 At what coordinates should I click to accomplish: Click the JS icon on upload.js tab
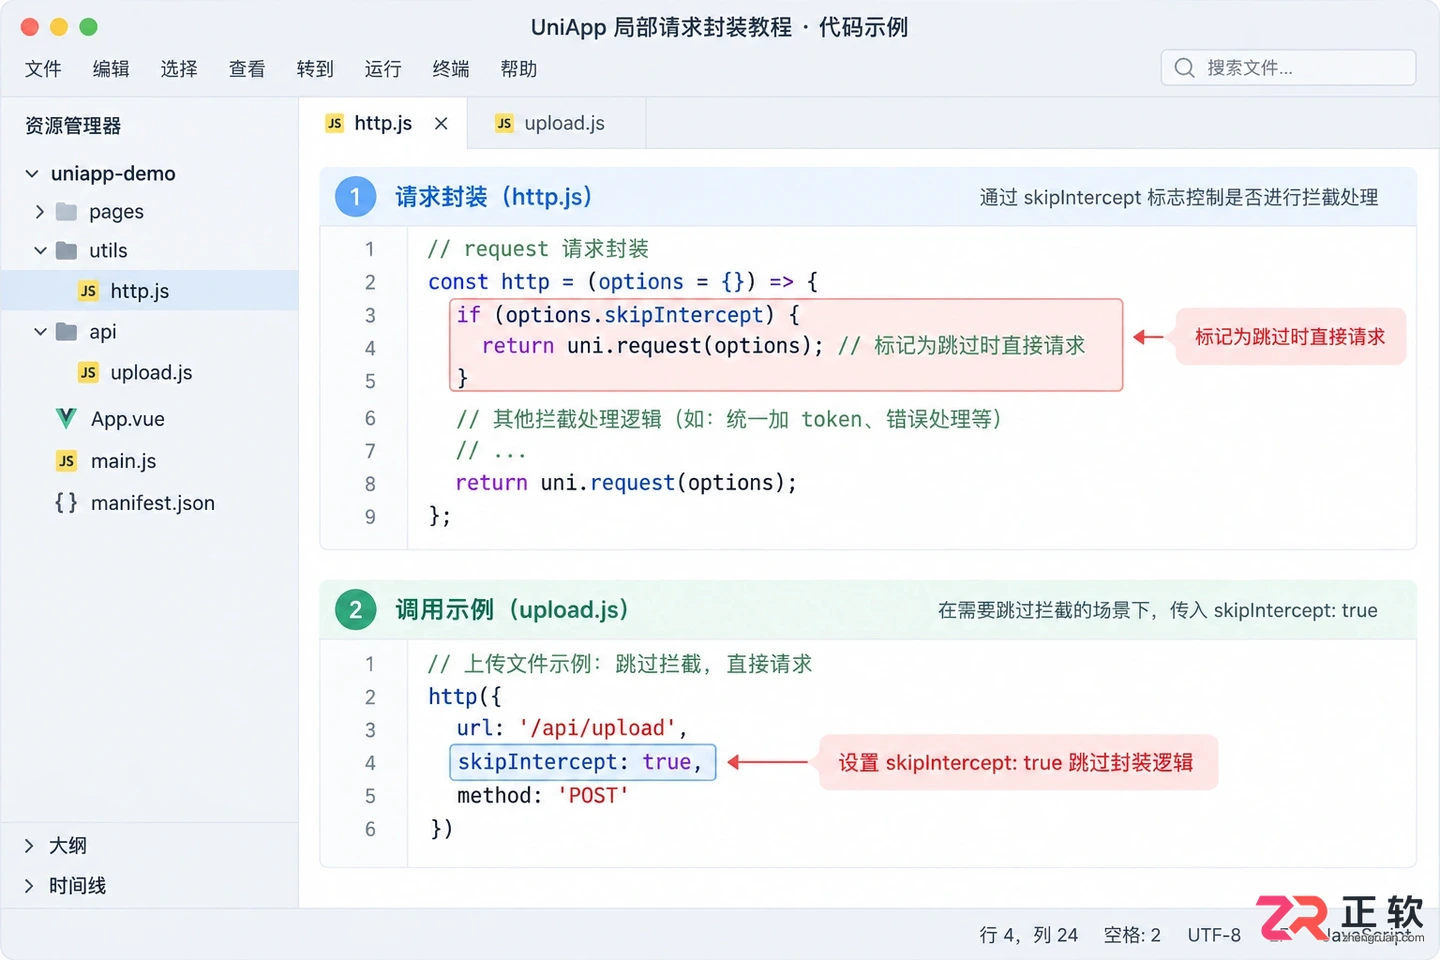coord(504,123)
